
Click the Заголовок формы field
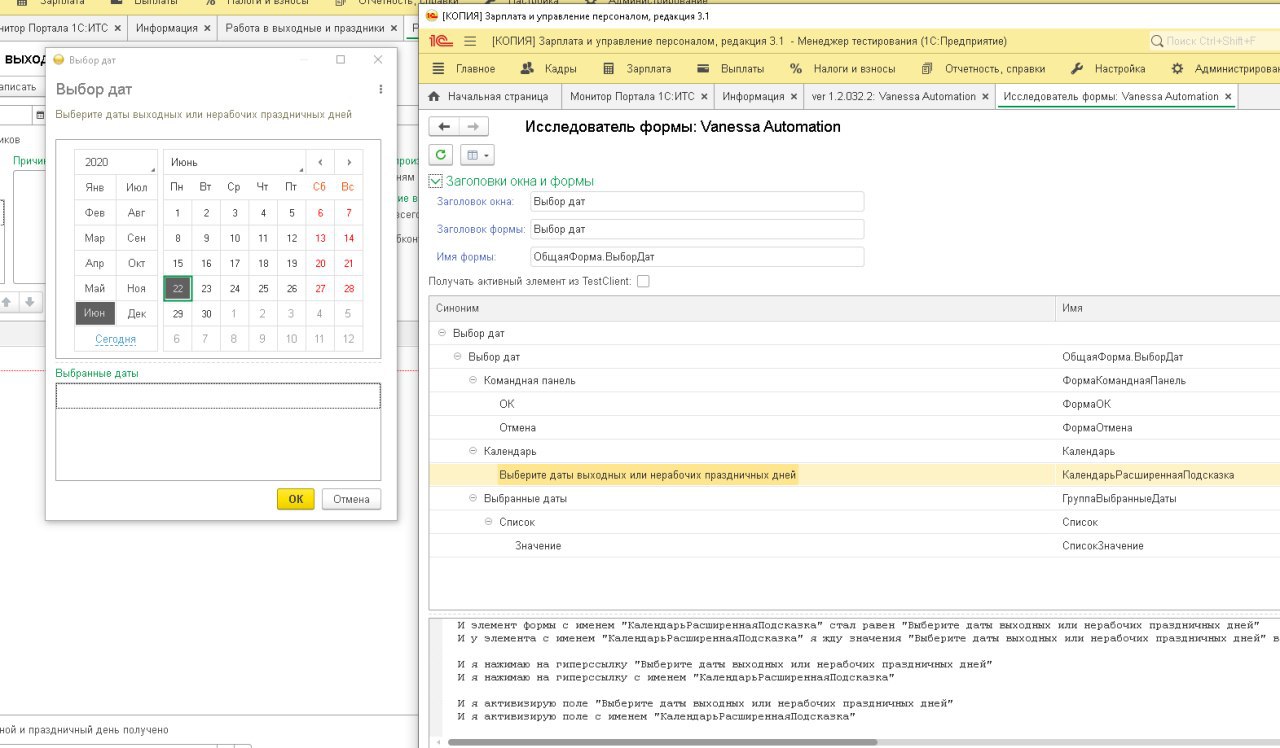(697, 229)
